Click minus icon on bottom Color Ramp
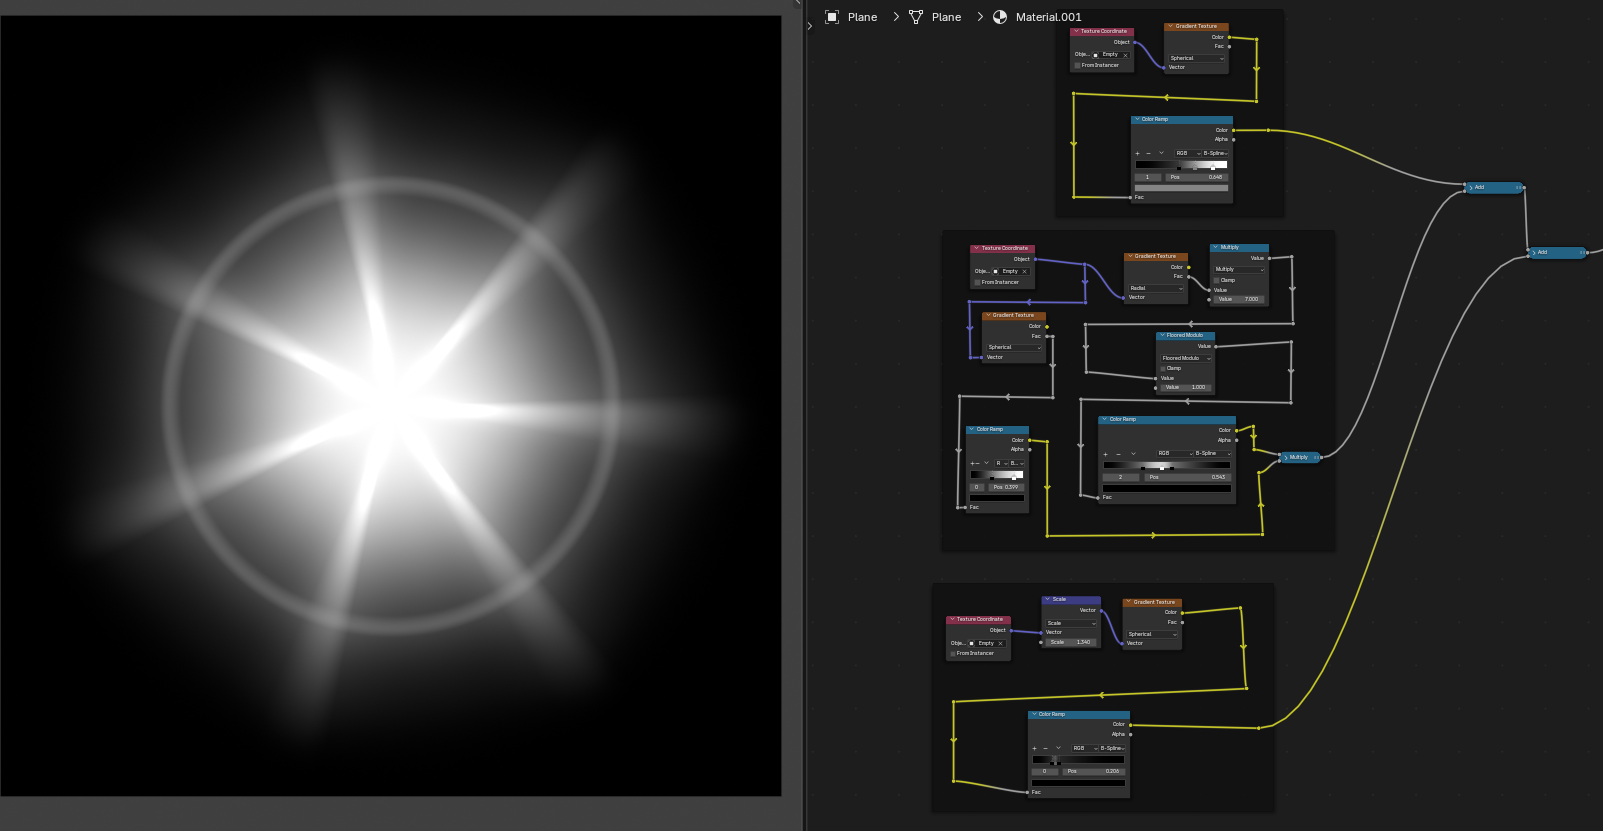 tap(1045, 748)
